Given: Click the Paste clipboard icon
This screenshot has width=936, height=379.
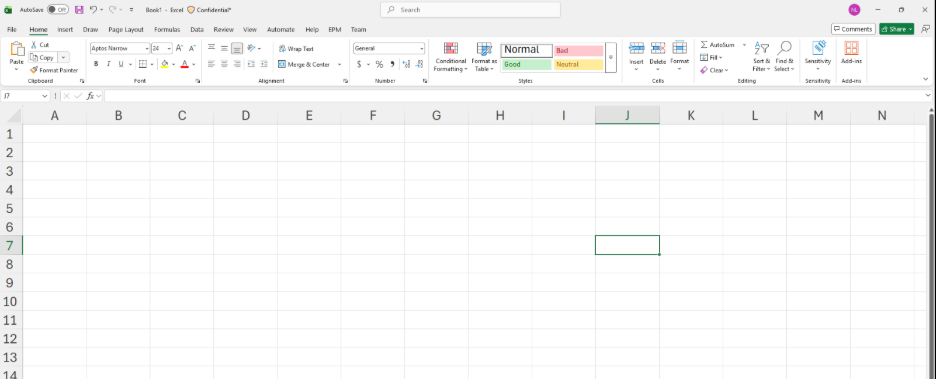Looking at the screenshot, I should tap(17, 50).
